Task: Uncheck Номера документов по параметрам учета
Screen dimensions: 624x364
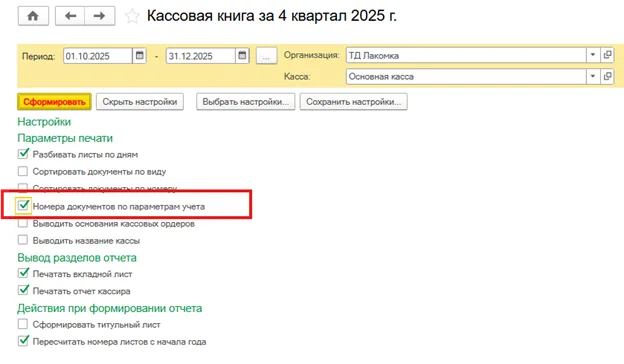Action: [23, 206]
